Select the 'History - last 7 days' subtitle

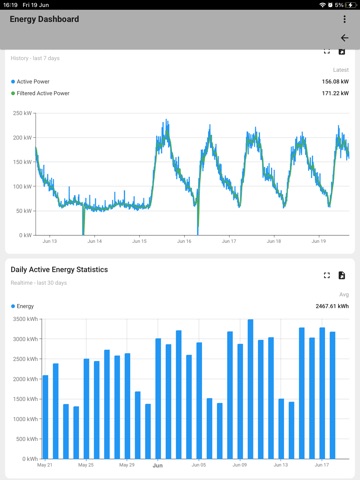point(35,58)
